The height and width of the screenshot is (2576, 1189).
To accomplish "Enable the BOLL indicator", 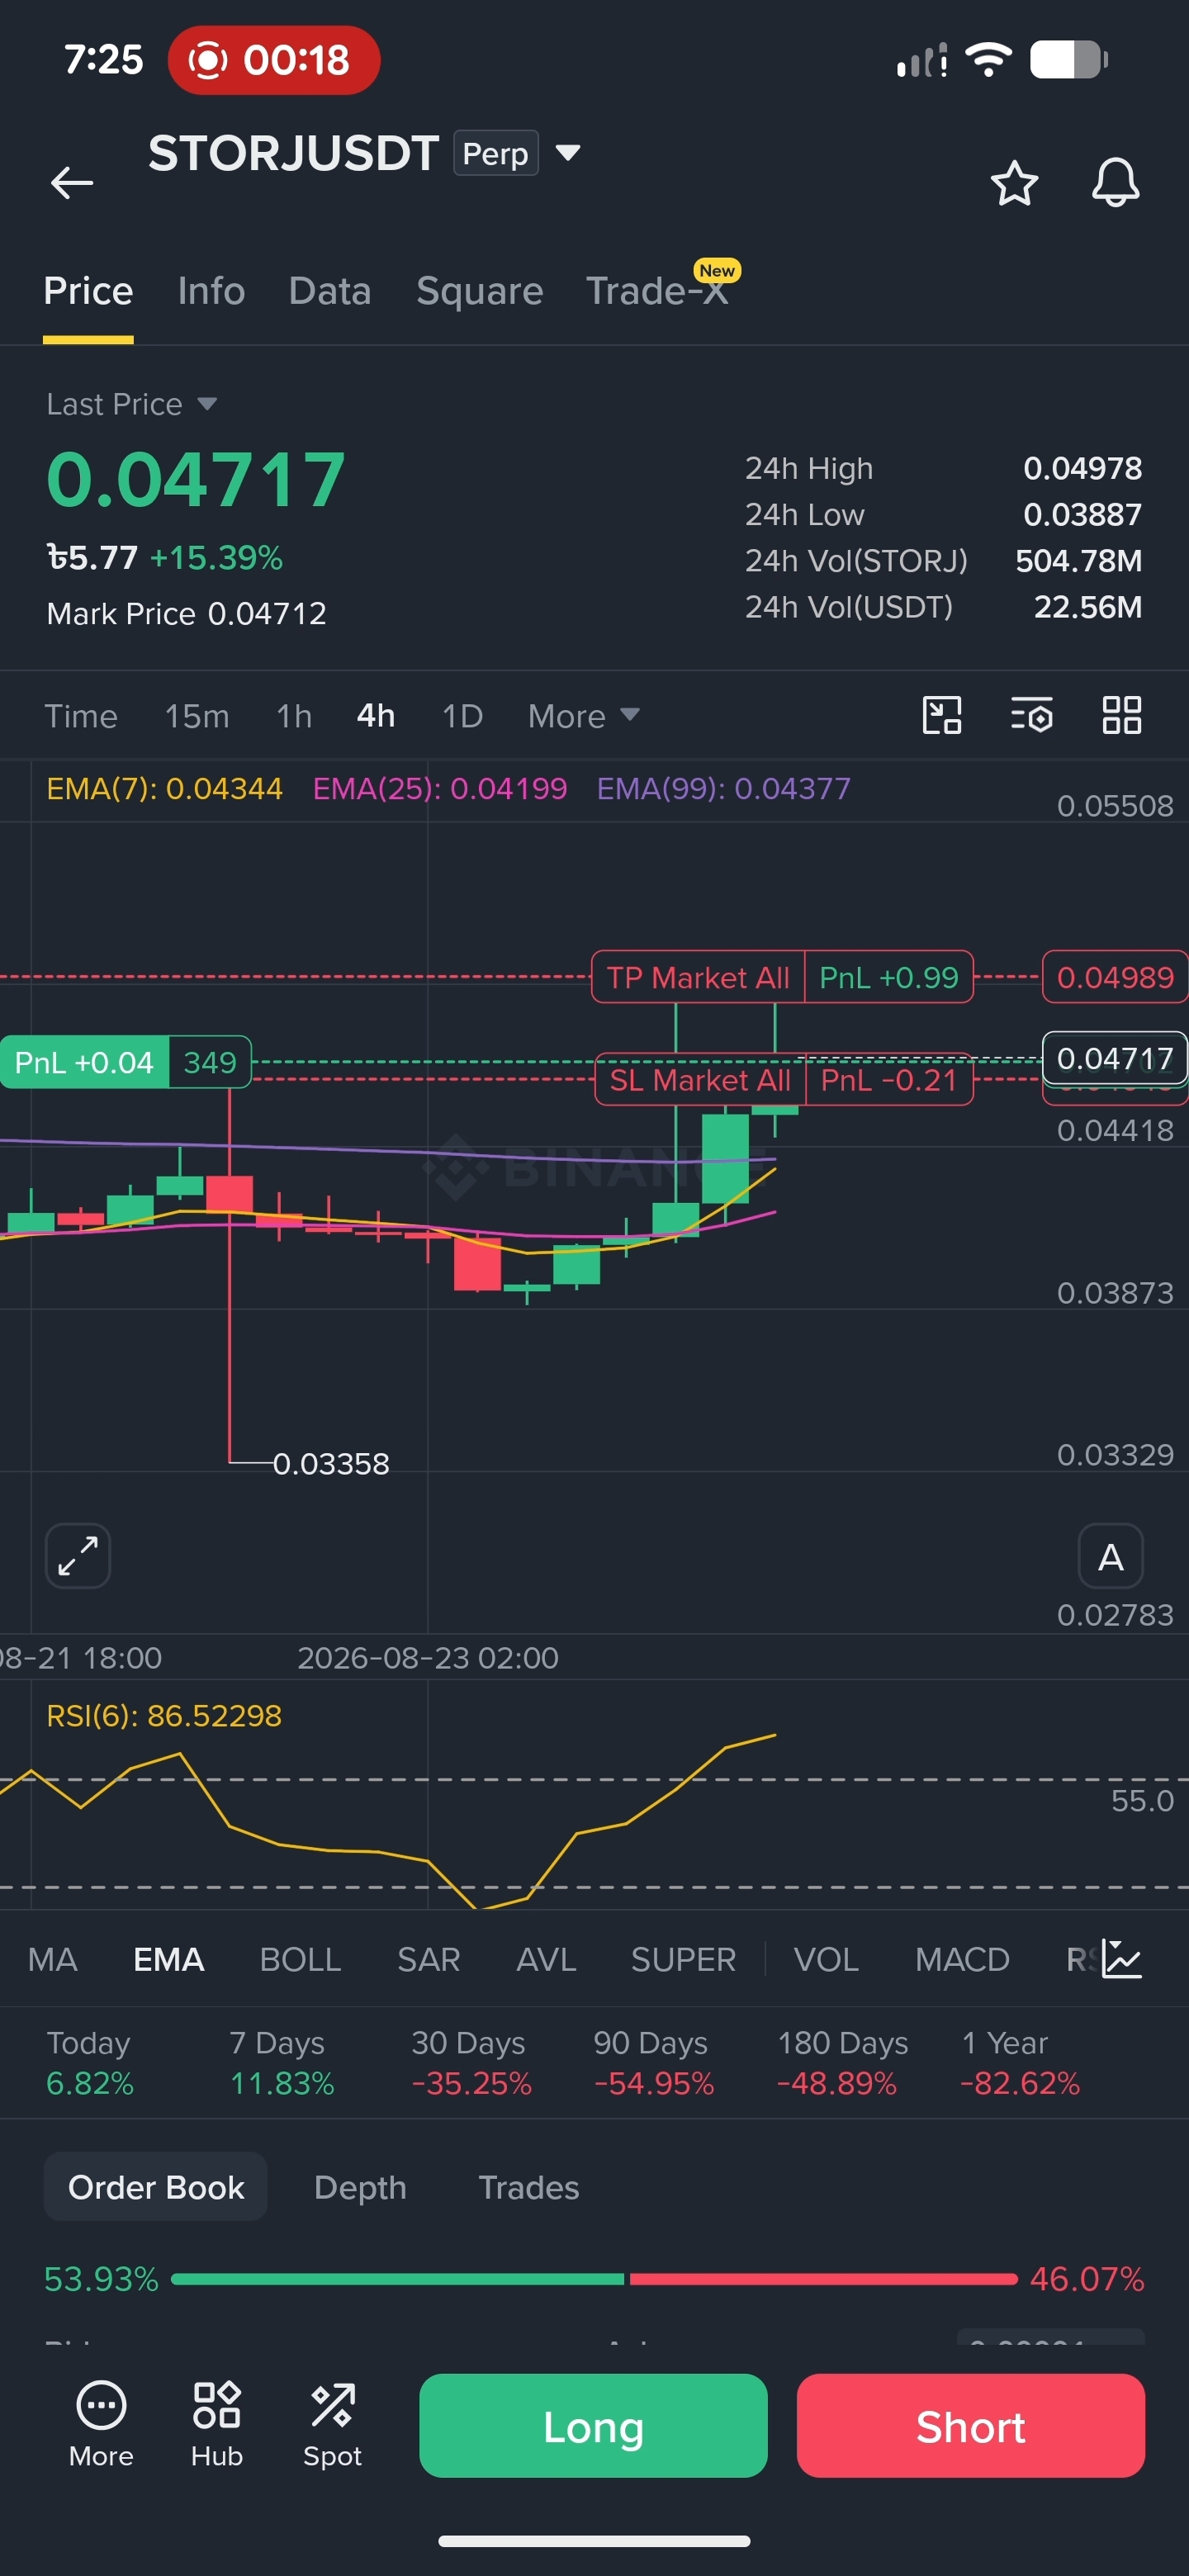I will [x=300, y=1959].
